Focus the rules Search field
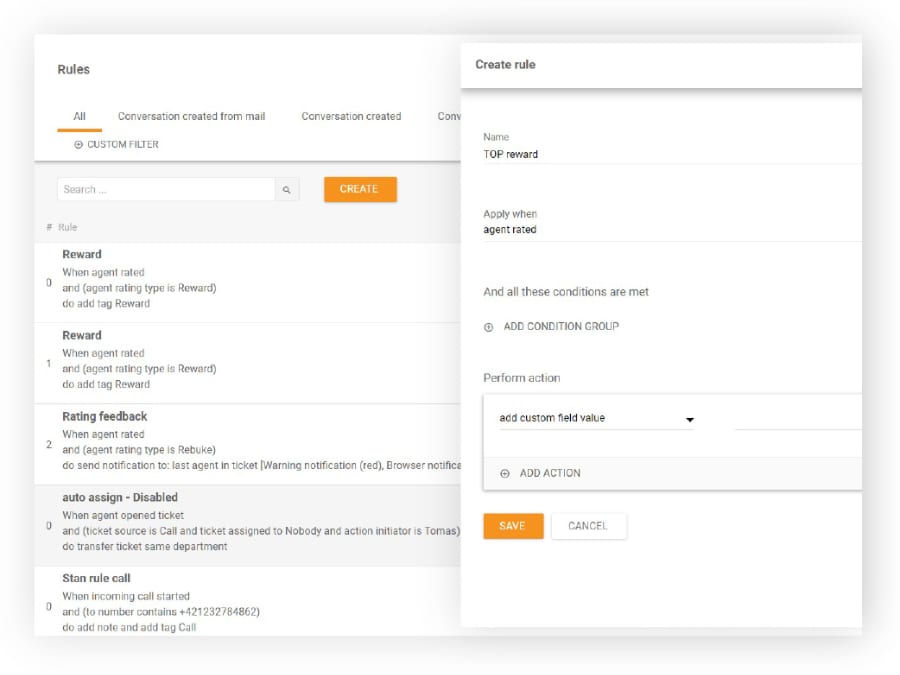Screen dimensions: 900x675 coord(165,190)
